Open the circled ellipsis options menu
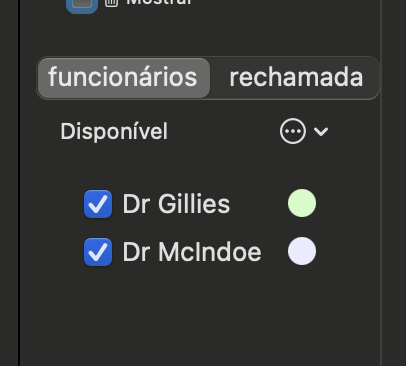Viewport: 406px width, 366px height. coord(293,131)
